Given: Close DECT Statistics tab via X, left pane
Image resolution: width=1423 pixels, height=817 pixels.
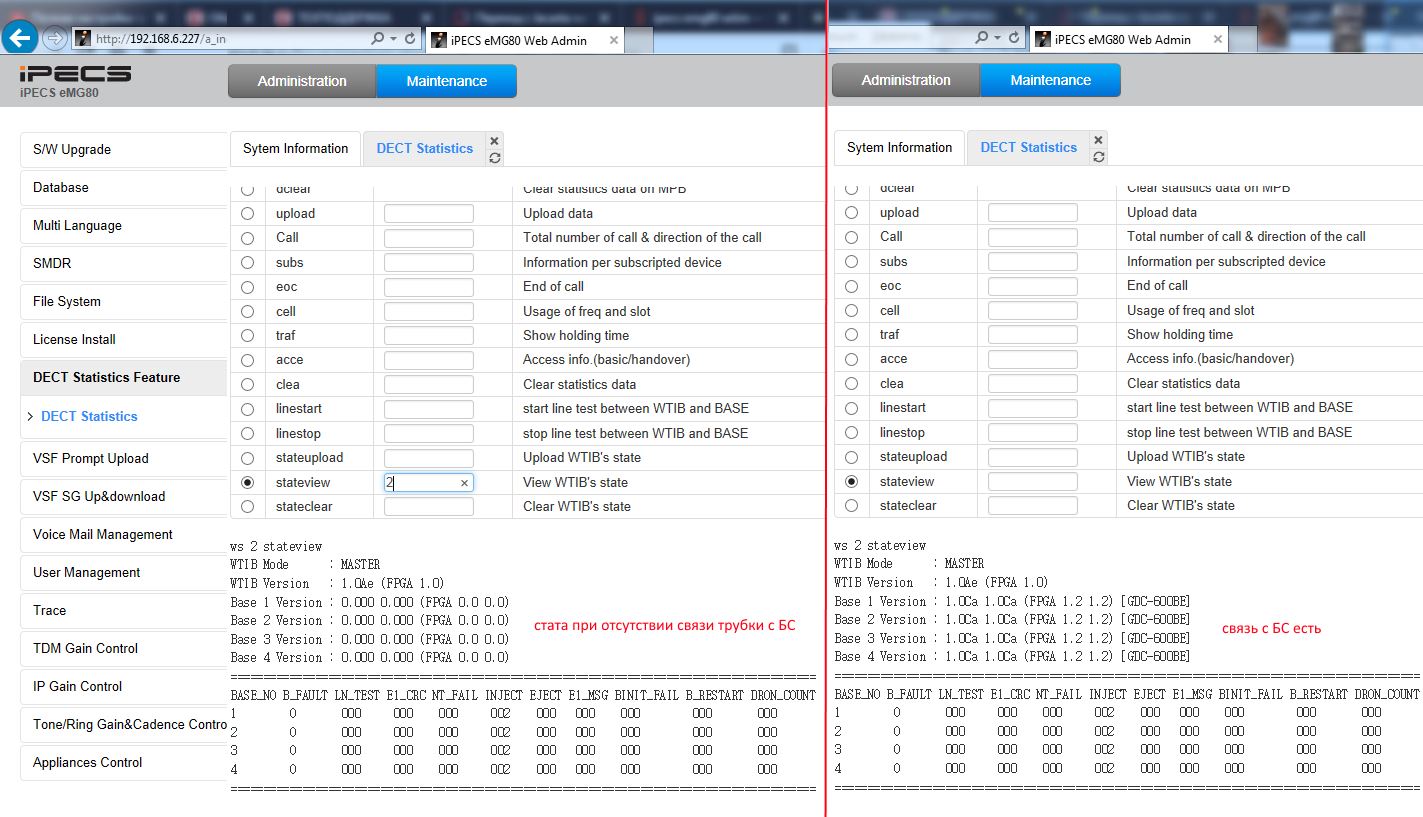Looking at the screenshot, I should click(494, 141).
